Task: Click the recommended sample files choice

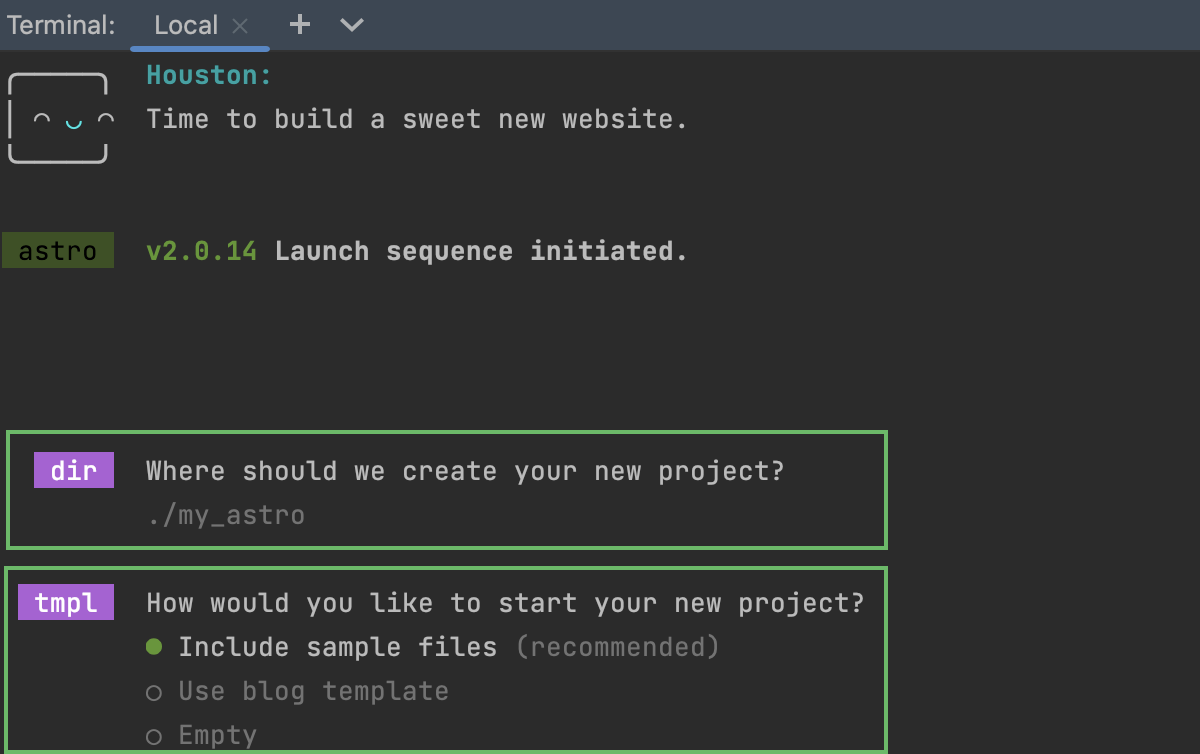Action: pyautogui.click(x=337, y=646)
